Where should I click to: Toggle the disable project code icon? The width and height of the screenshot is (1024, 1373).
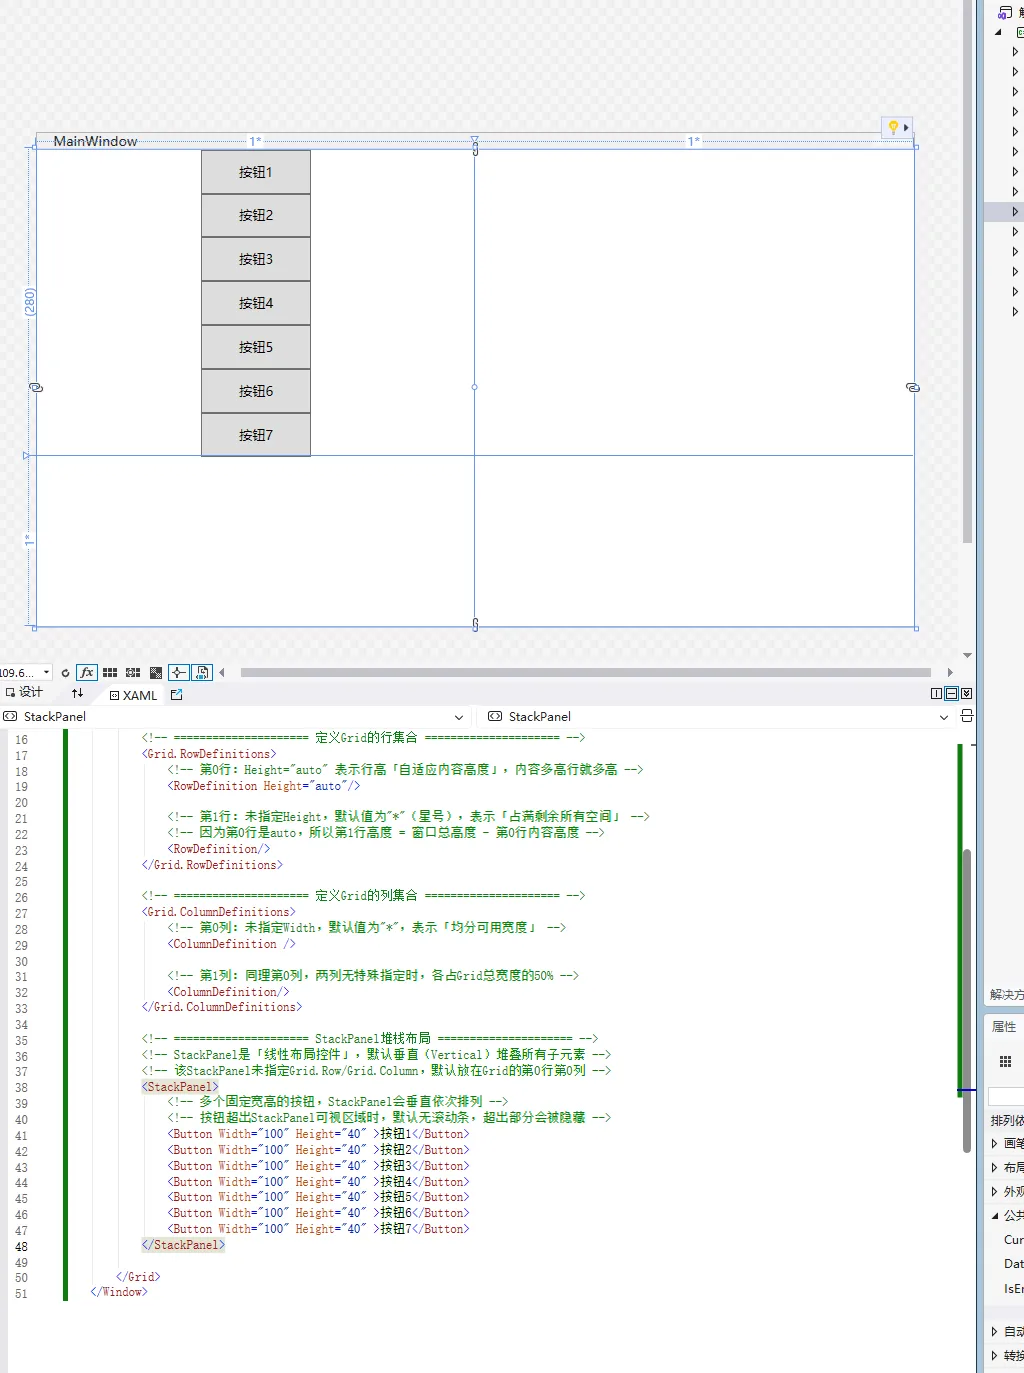(202, 673)
